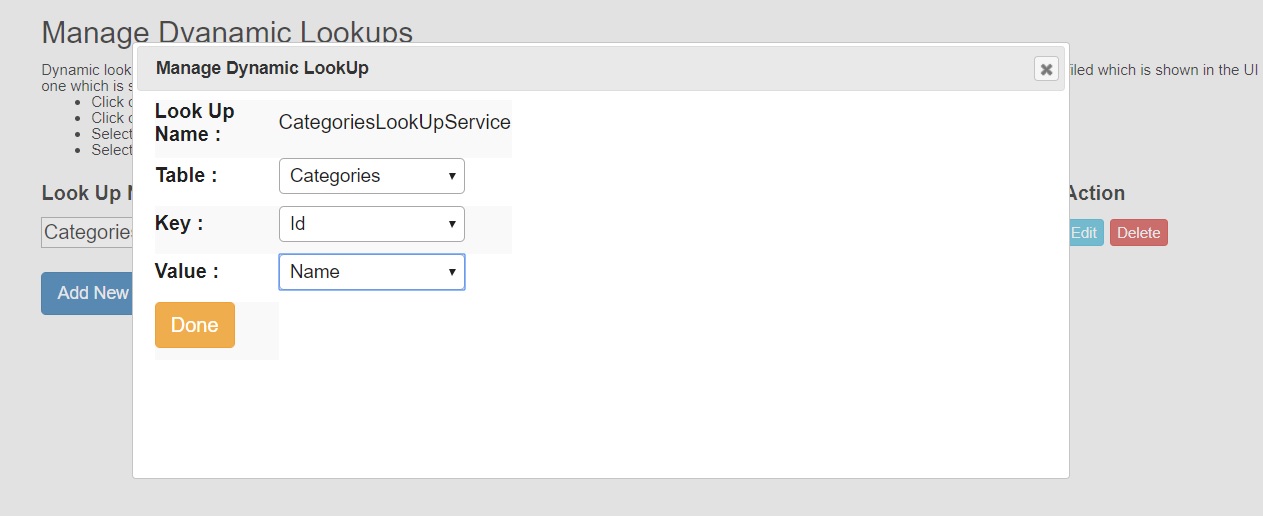Open the Table dropdown showing Categories
This screenshot has width=1263, height=516.
371,176
